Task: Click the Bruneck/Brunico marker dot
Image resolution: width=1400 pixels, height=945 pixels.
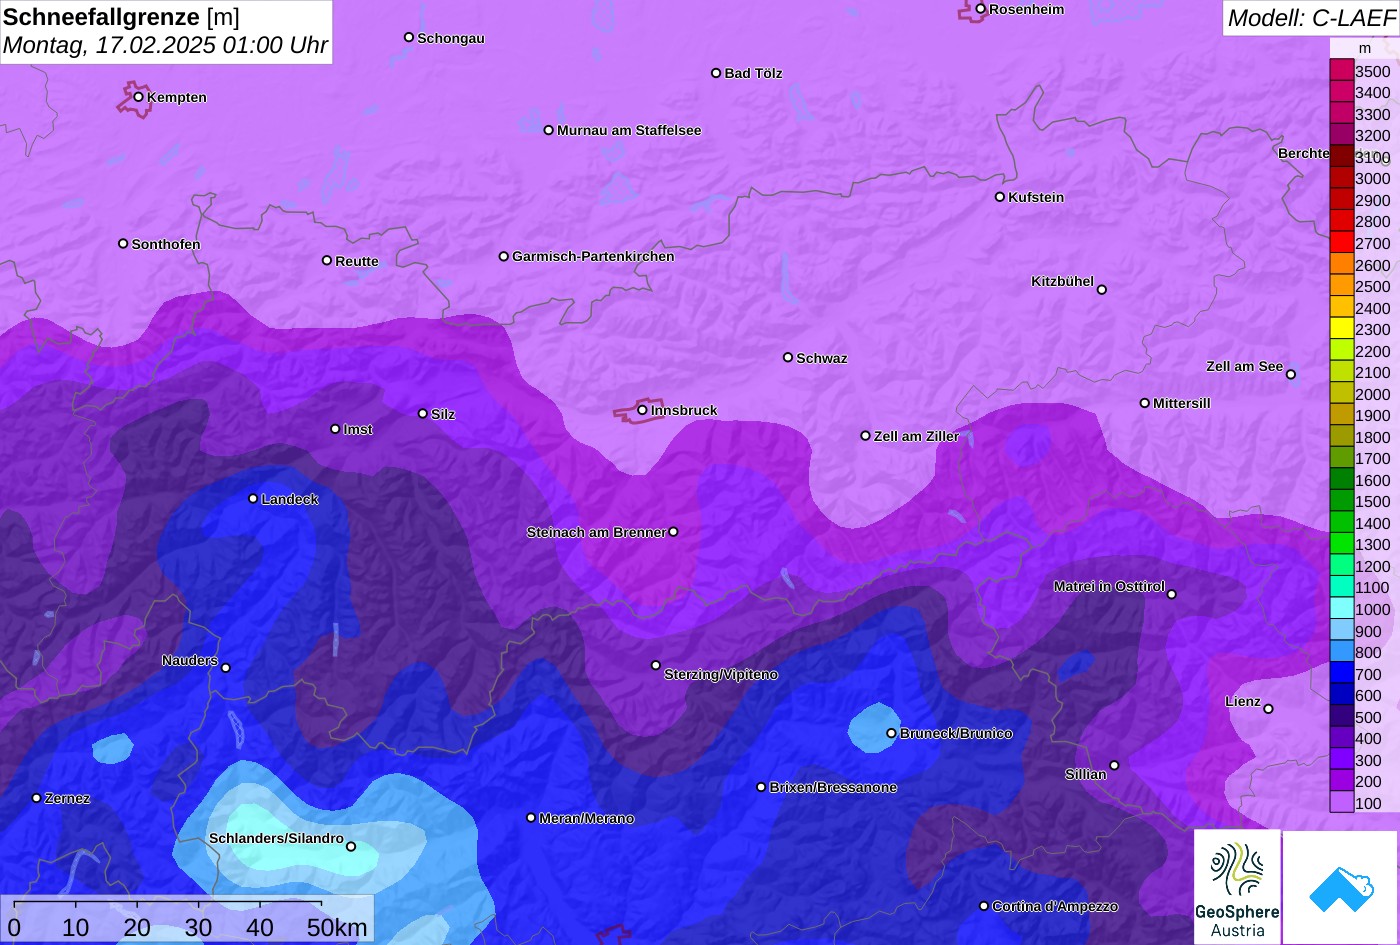Action: [892, 733]
